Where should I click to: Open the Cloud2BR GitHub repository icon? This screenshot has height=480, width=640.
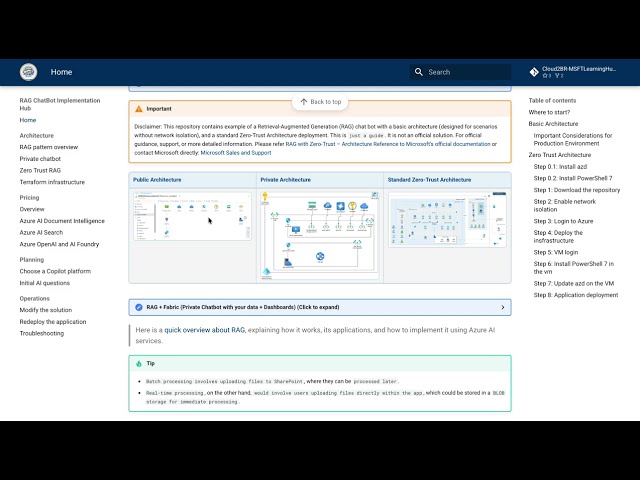pos(534,72)
